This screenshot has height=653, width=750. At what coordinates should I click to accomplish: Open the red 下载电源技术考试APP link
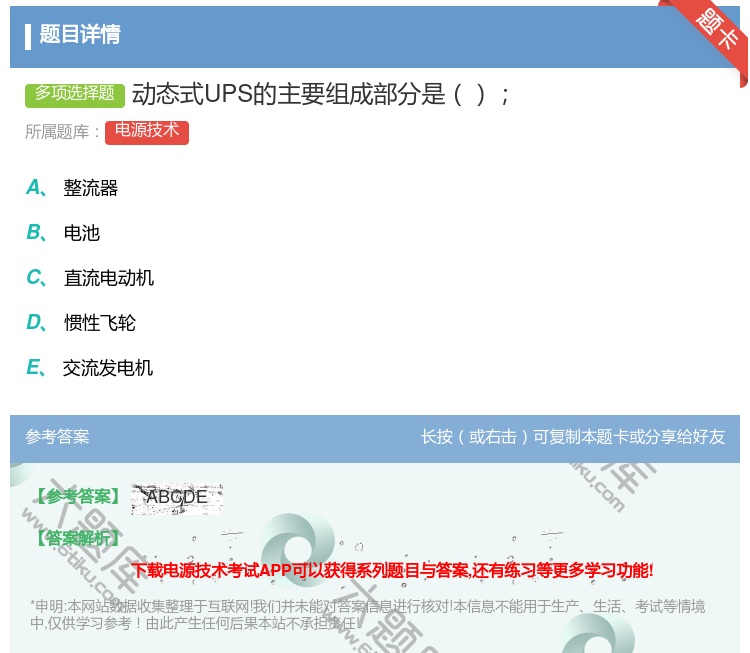point(393,570)
